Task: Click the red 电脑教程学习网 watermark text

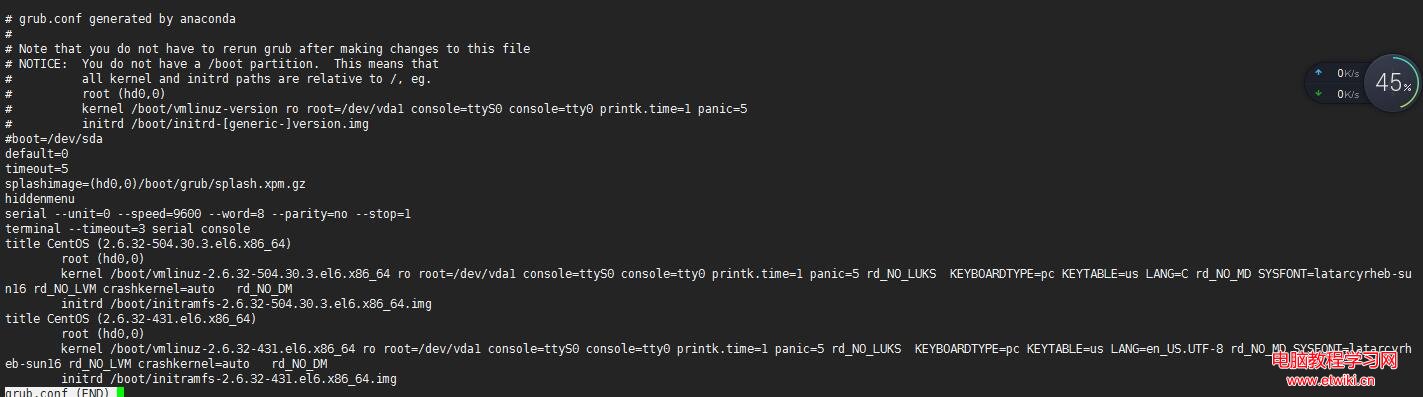Action: click(x=1334, y=361)
